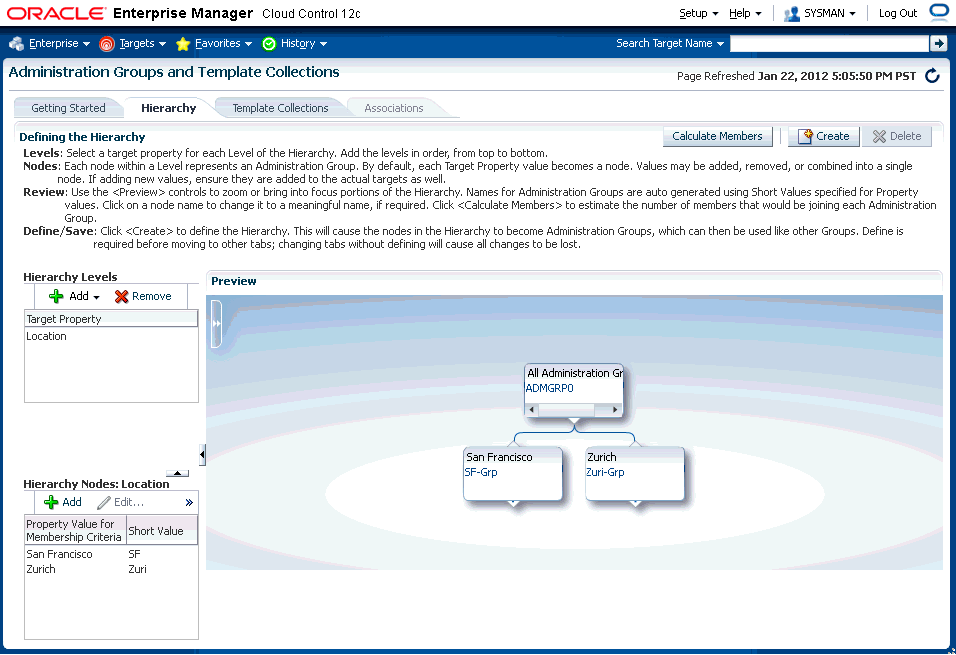Open the Search Target Name dropdown
This screenshot has height=655, width=956.
(x=670, y=43)
